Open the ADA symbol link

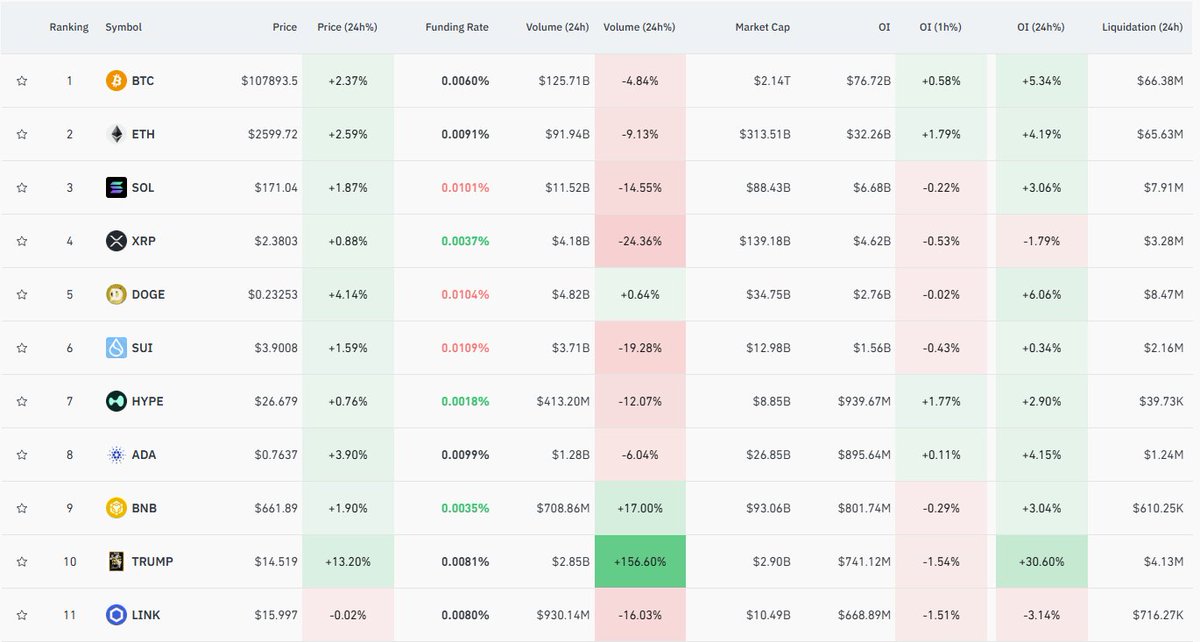tap(144, 455)
